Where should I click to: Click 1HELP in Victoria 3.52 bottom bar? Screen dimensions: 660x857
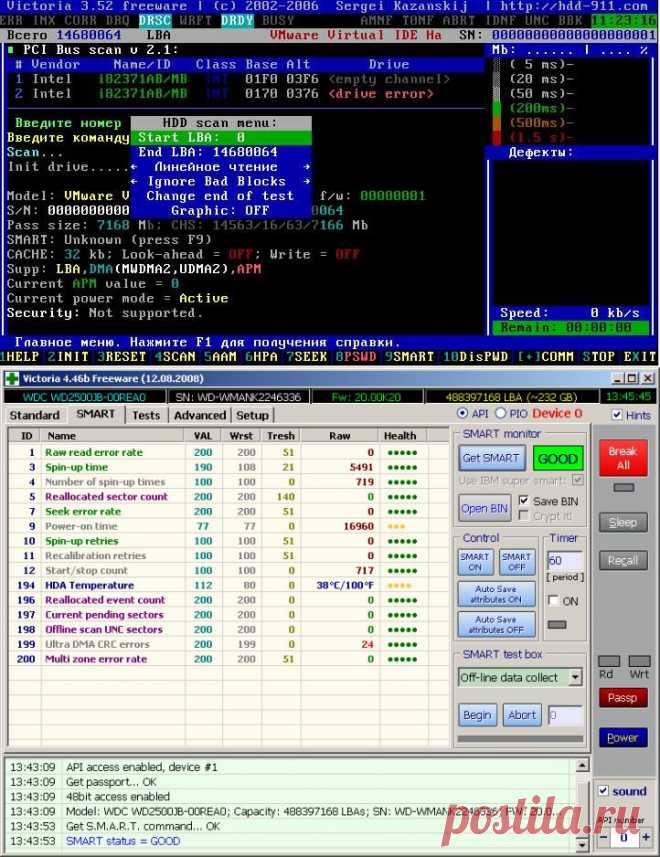tap(20, 357)
